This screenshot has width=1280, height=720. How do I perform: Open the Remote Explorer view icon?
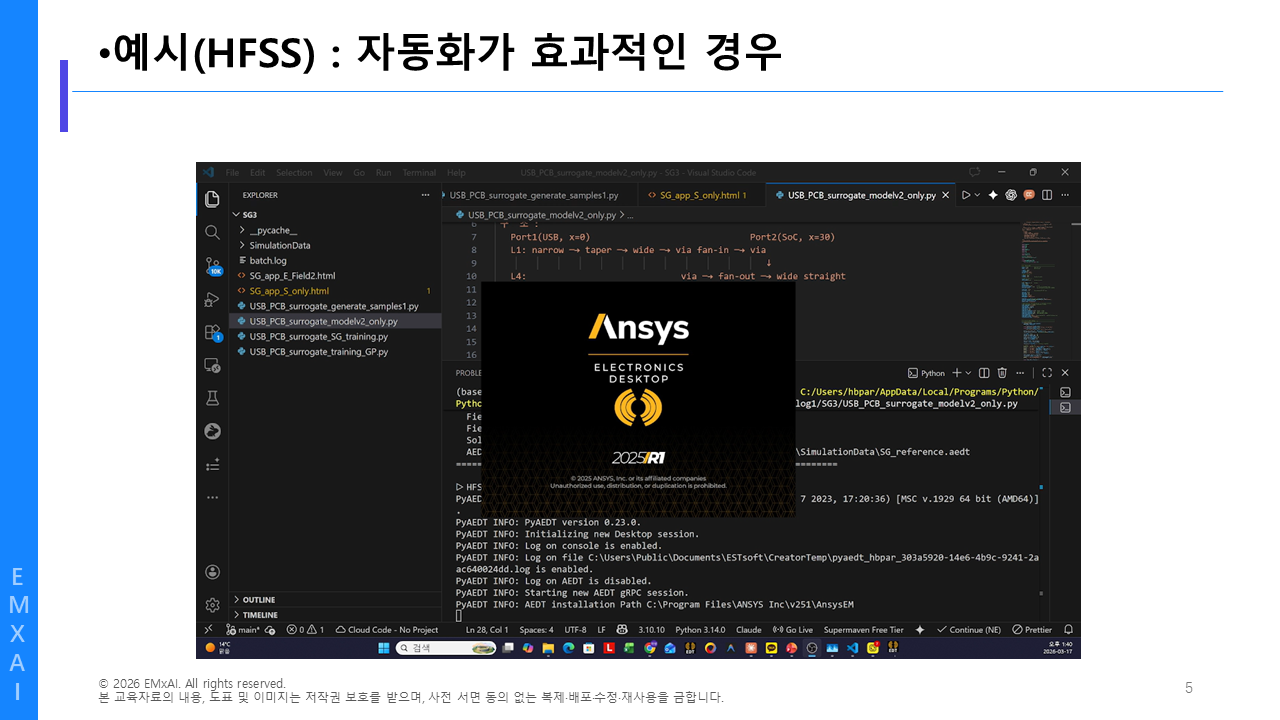pyautogui.click(x=212, y=365)
